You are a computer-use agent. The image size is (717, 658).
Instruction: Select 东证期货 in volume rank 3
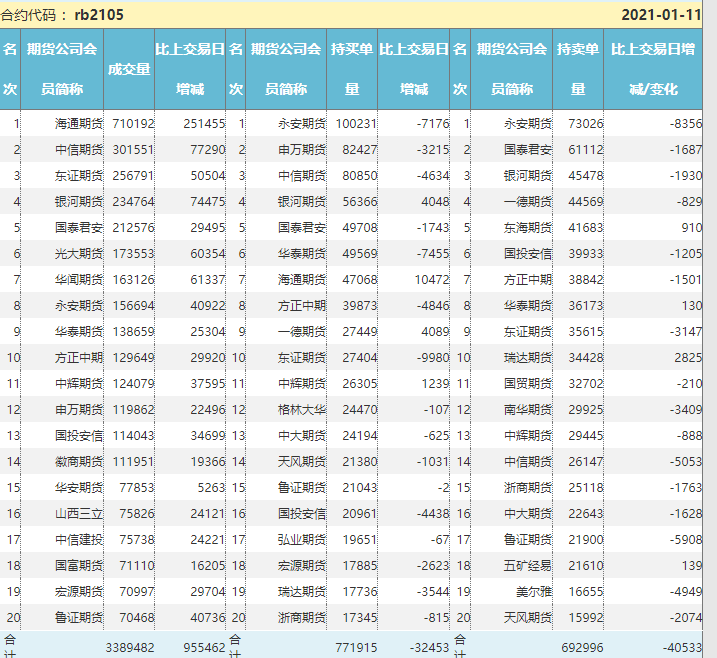click(x=79, y=176)
